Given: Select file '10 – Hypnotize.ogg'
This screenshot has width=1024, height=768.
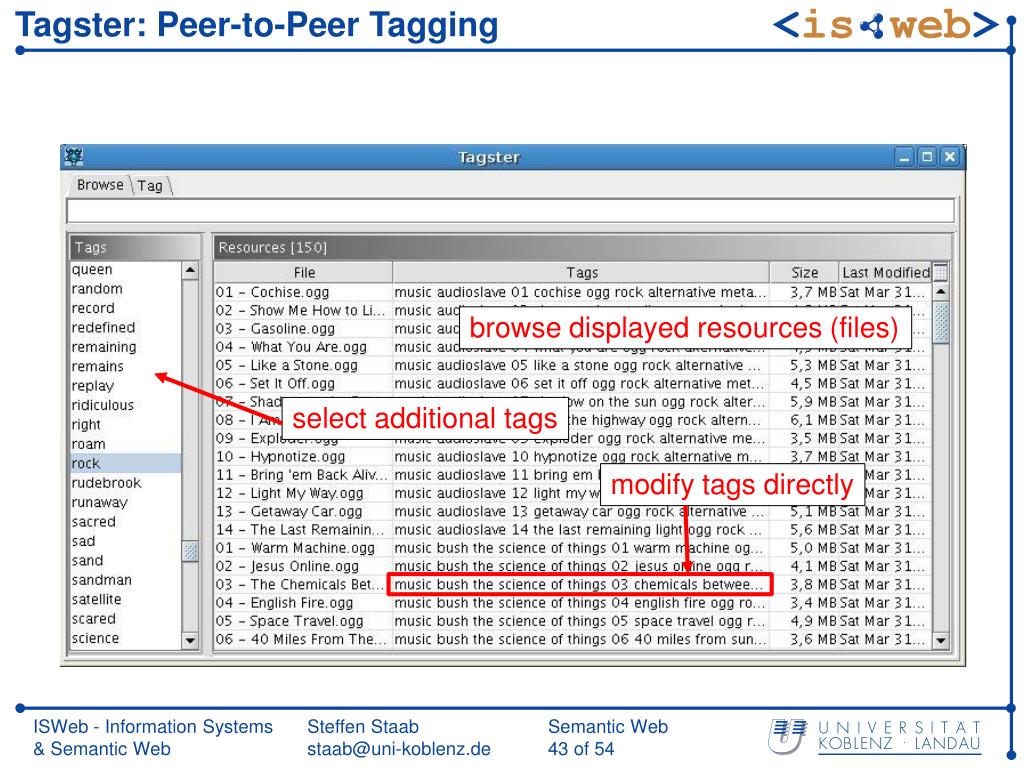Looking at the screenshot, I should 303,456.
